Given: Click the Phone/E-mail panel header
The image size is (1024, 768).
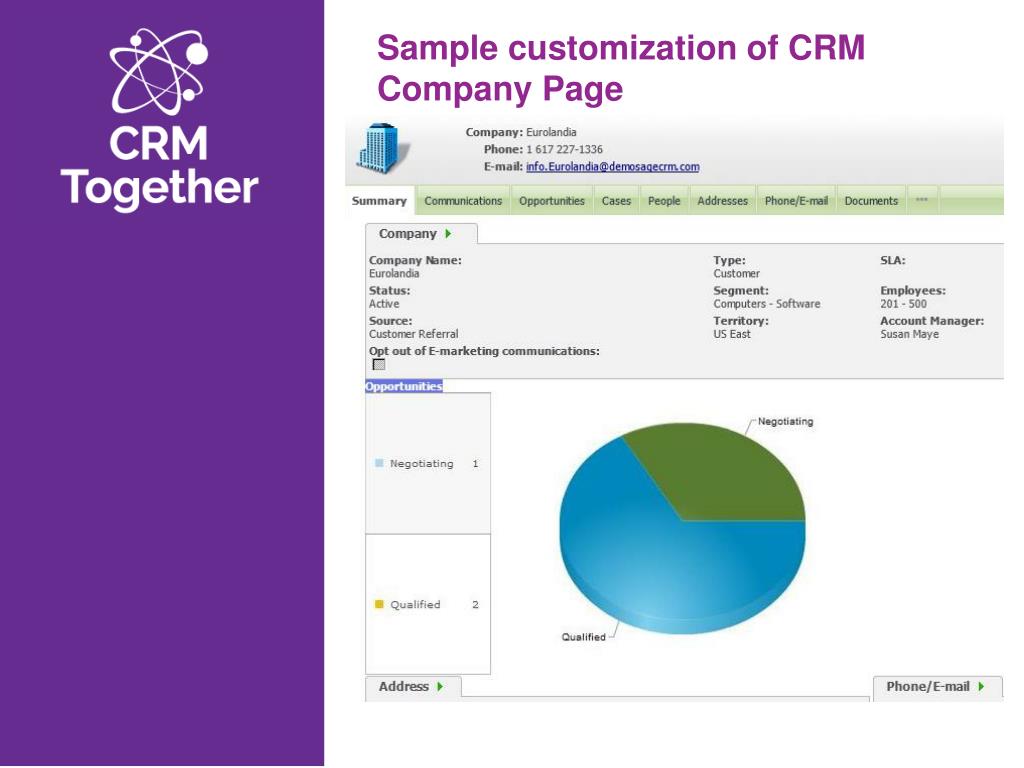Looking at the screenshot, I should tap(937, 686).
